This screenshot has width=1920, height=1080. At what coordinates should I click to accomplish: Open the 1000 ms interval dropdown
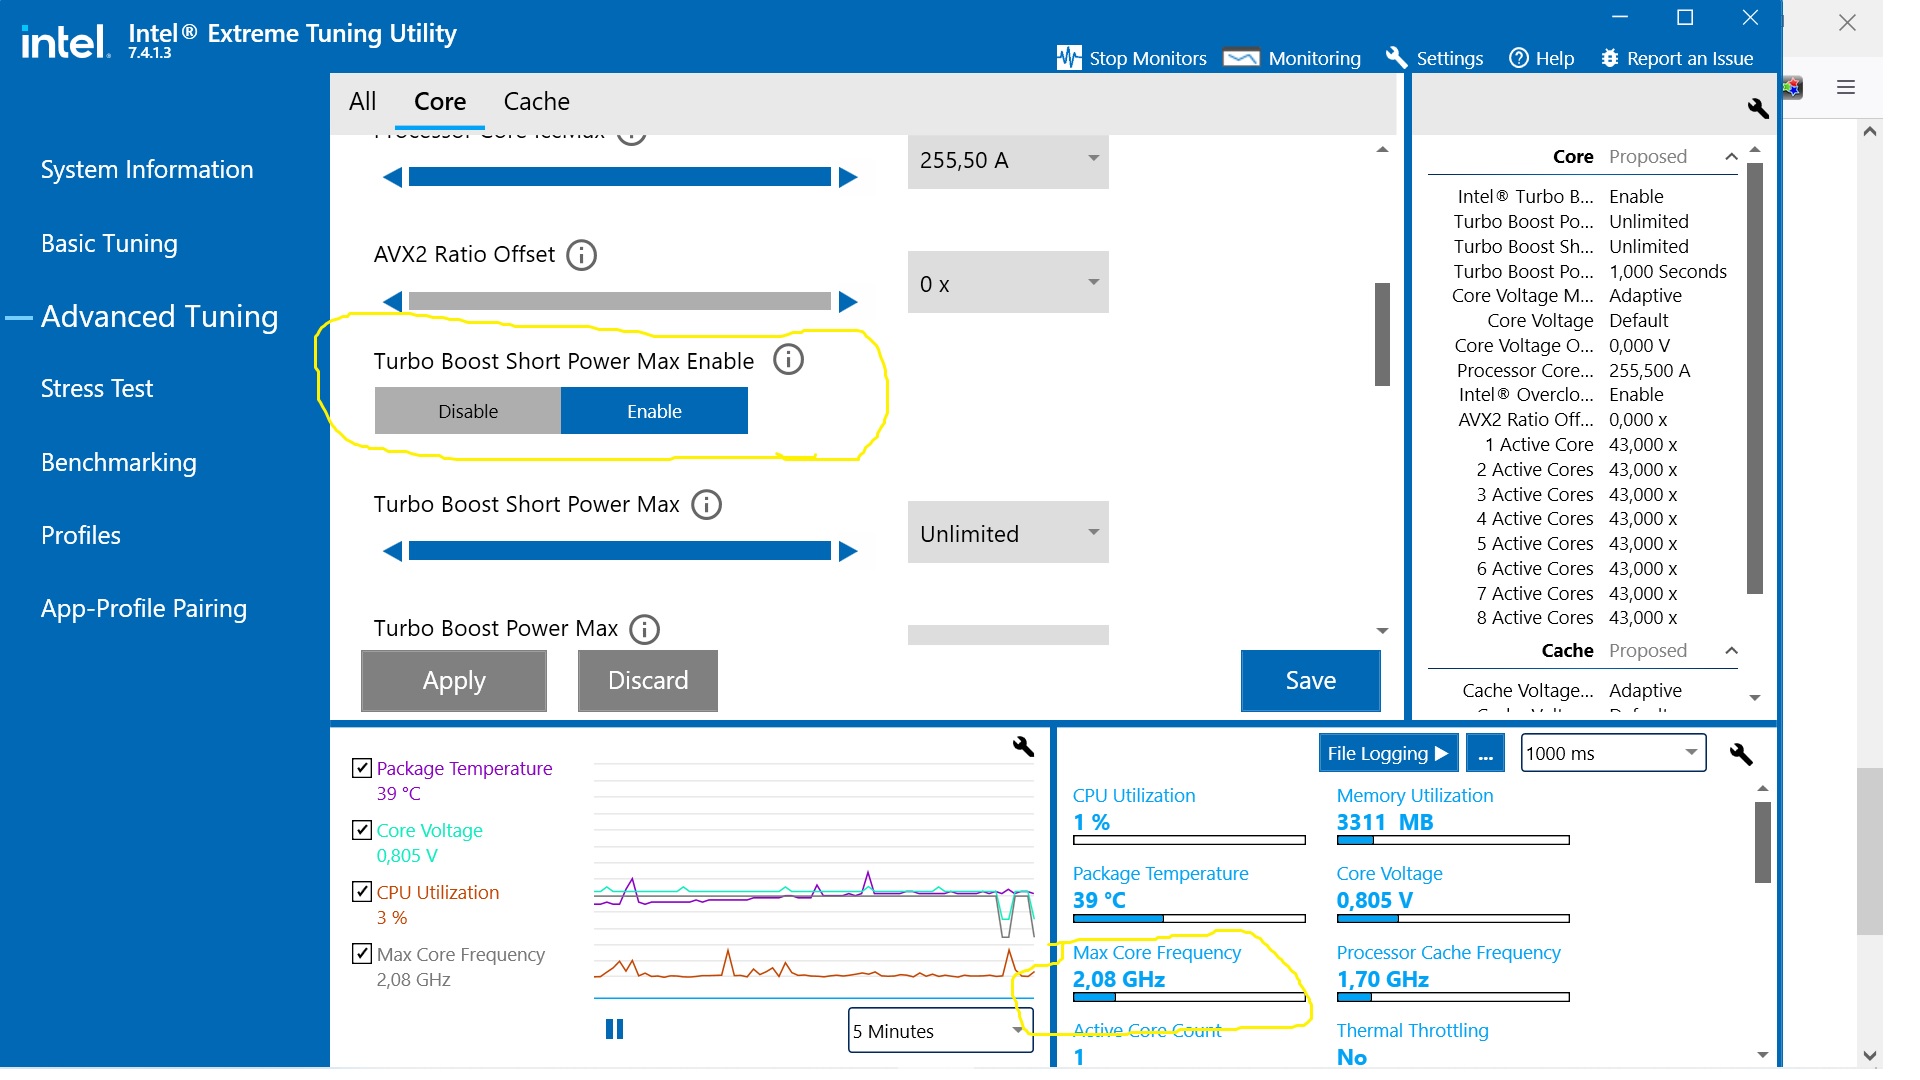pos(1611,753)
